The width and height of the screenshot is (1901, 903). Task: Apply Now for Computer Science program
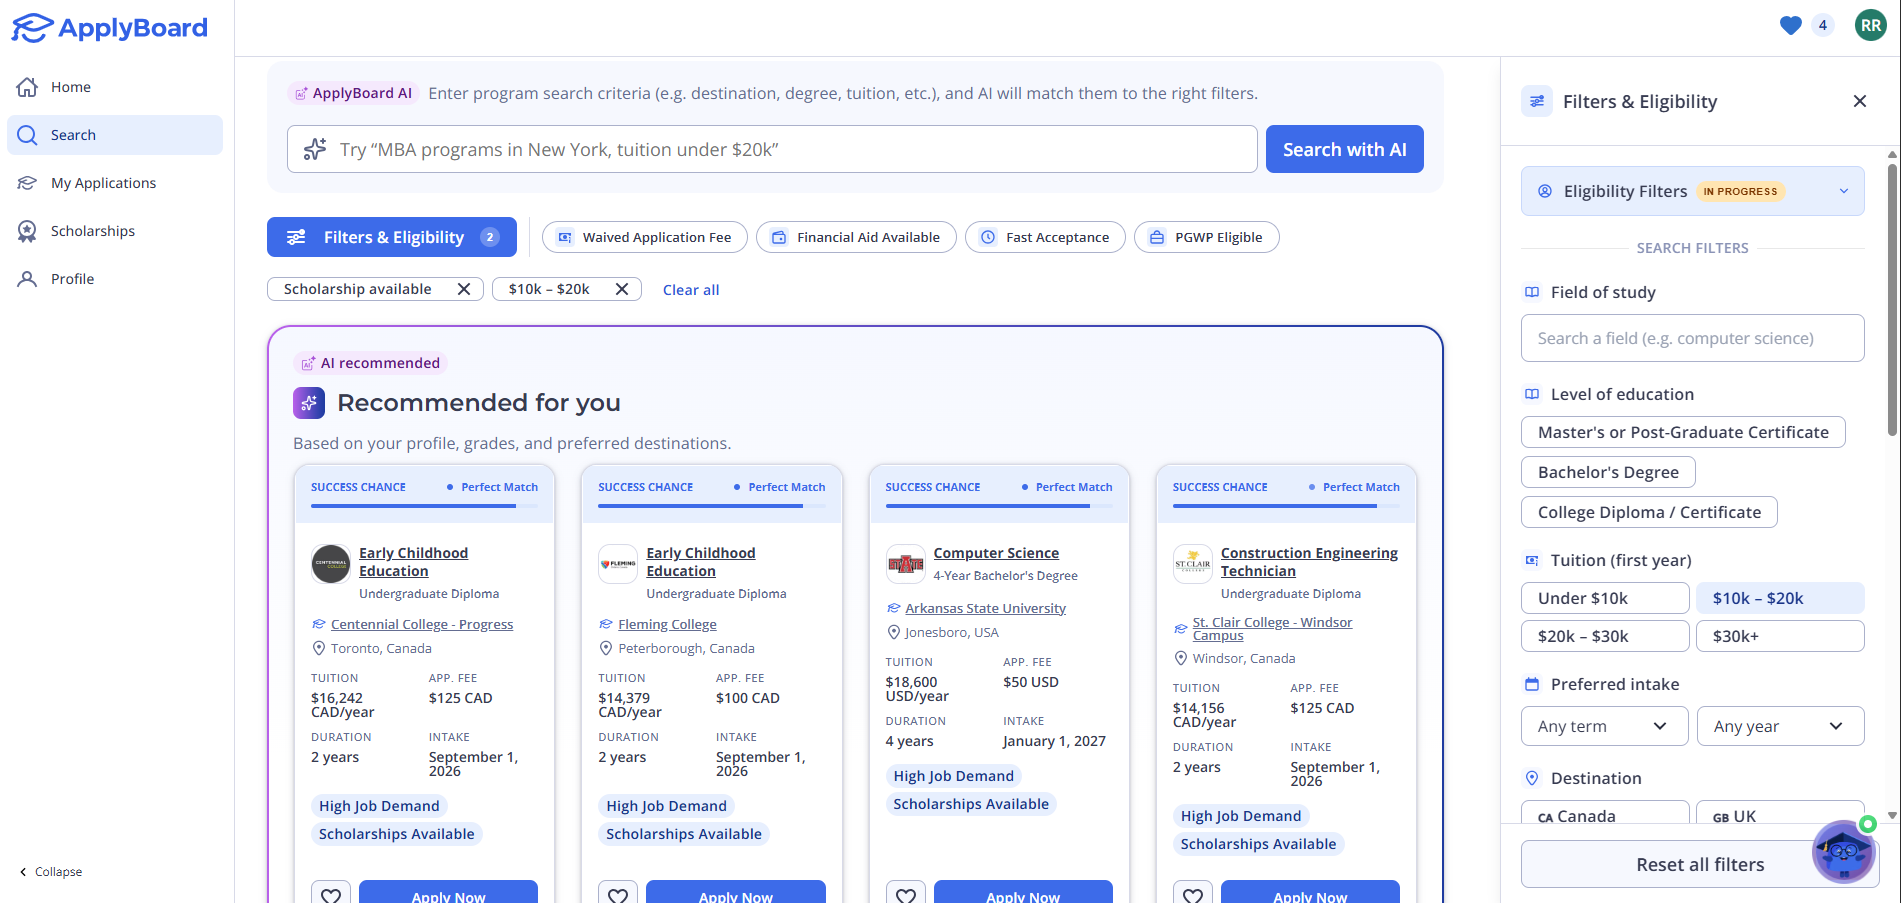(1022, 893)
